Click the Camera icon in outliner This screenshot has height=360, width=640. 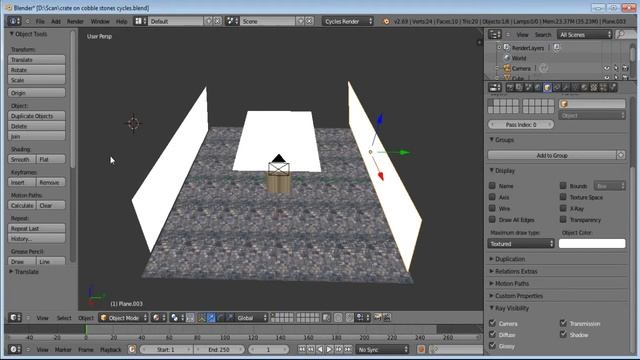click(507, 68)
